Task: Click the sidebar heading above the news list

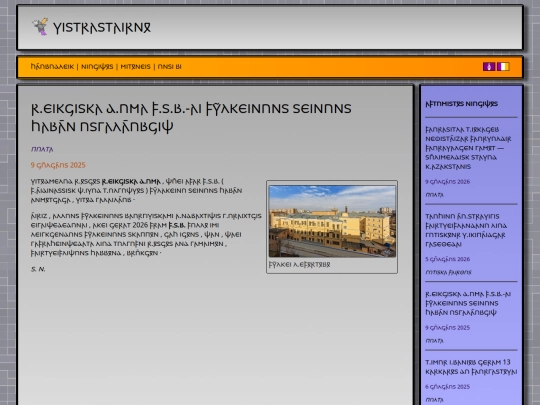Action: coord(461,104)
